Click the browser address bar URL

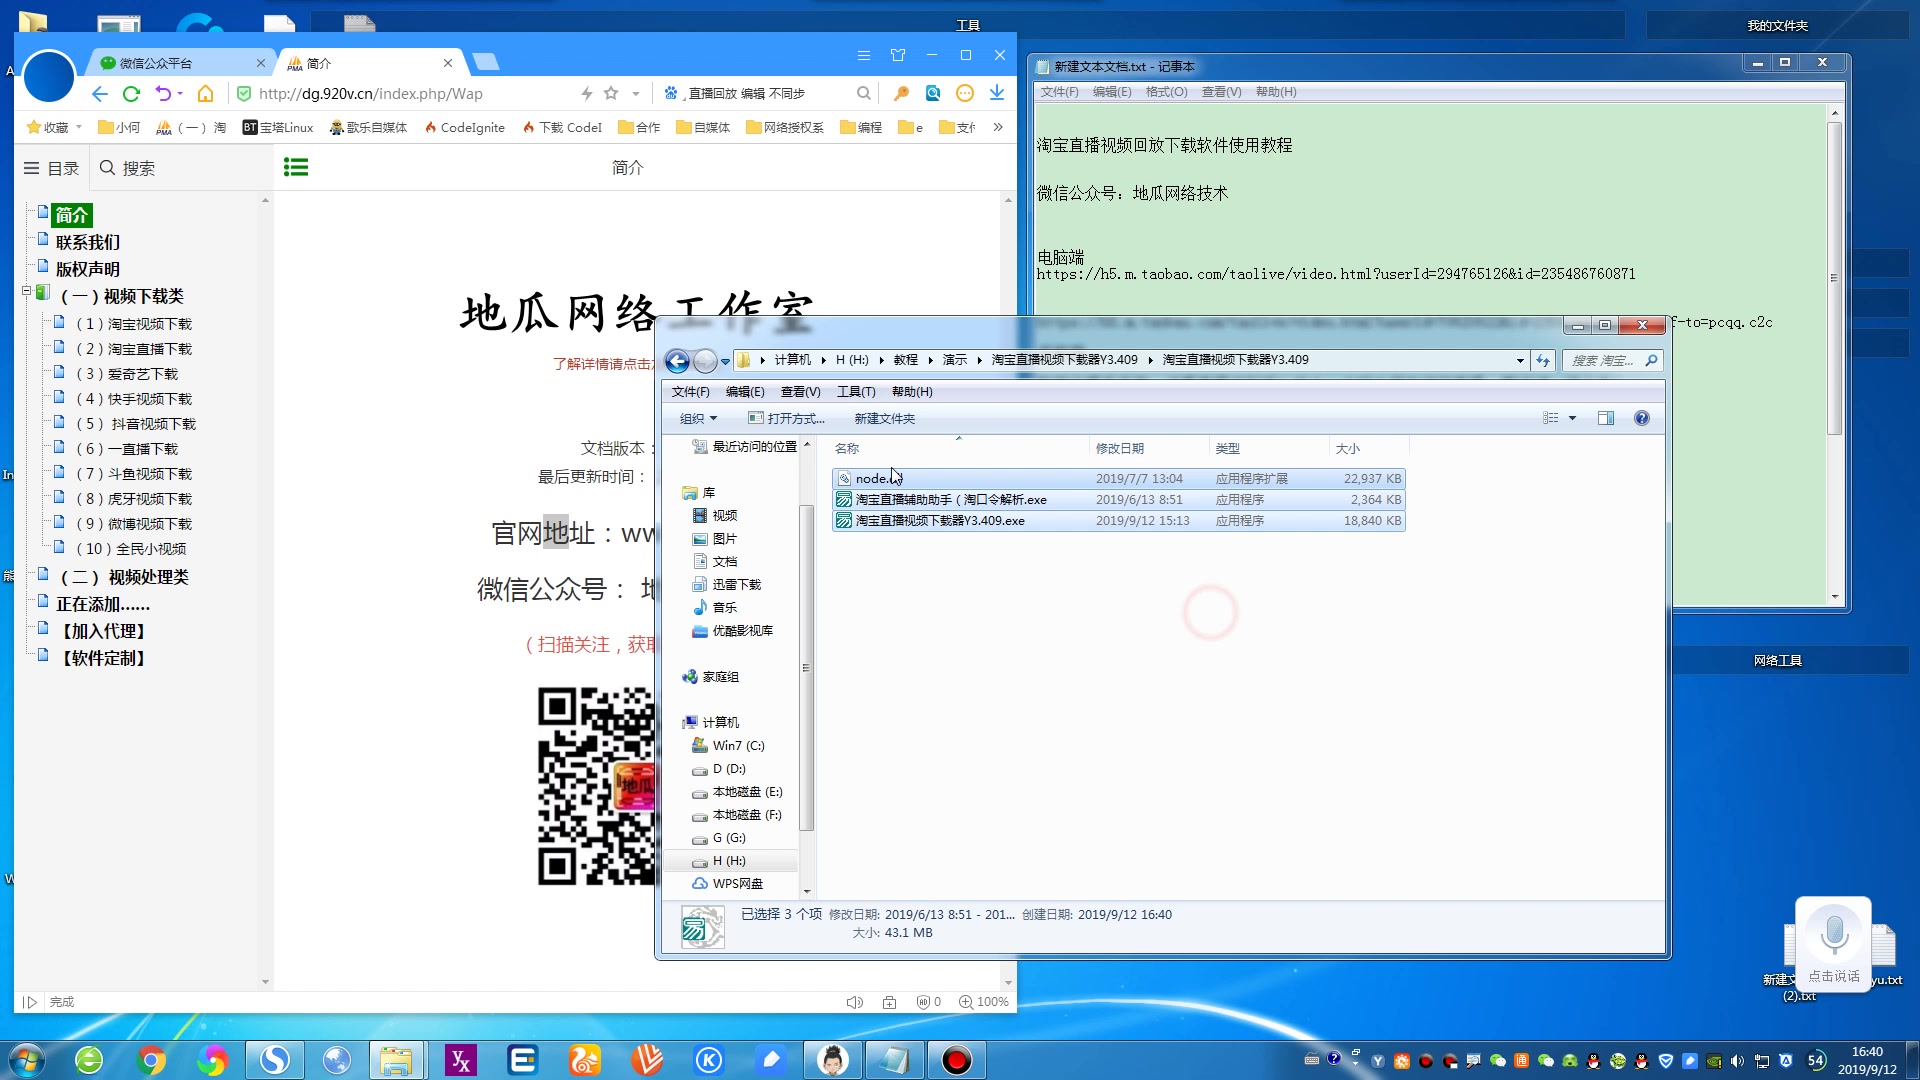pyautogui.click(x=370, y=94)
